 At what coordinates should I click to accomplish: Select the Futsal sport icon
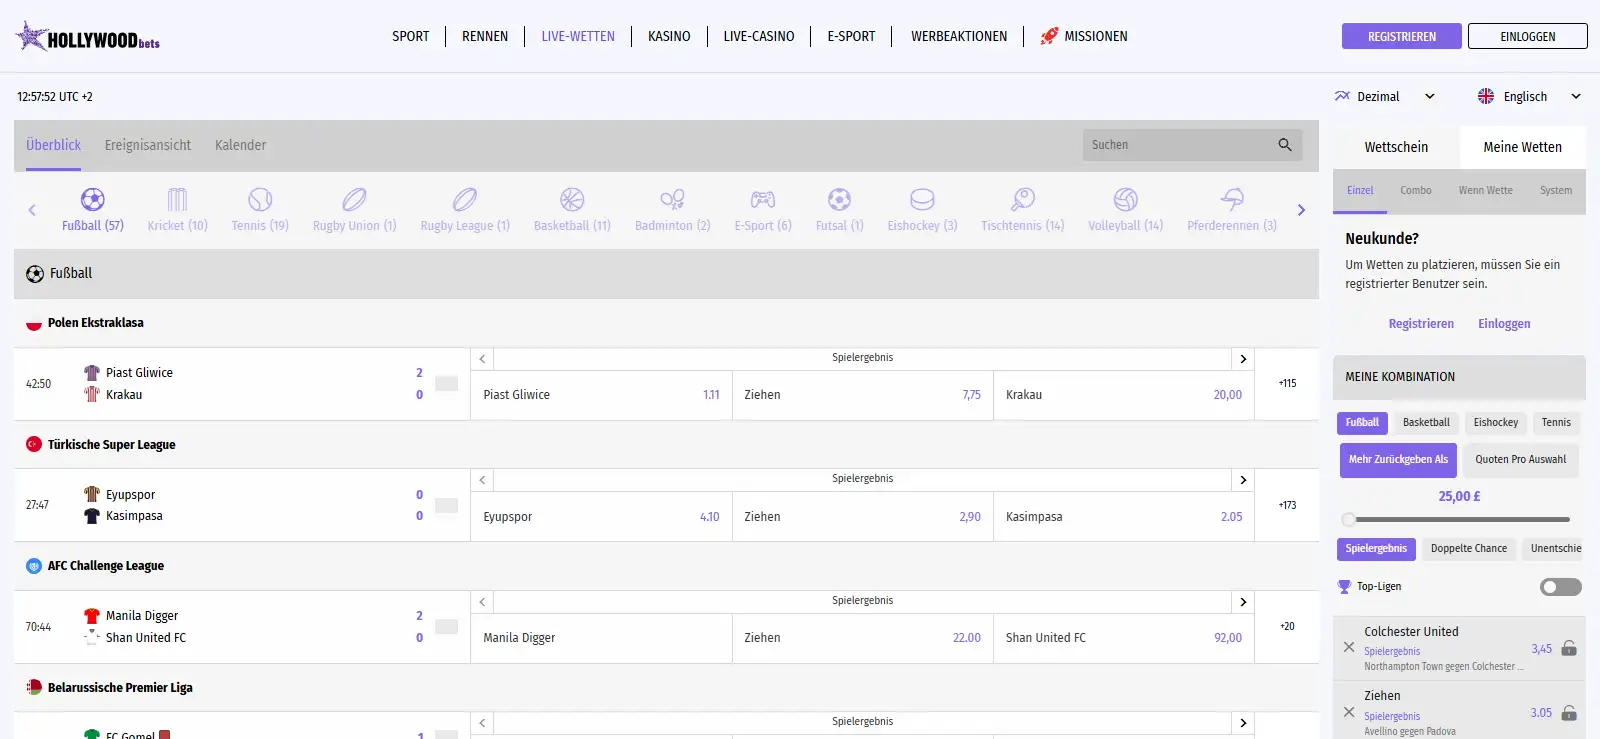(840, 199)
